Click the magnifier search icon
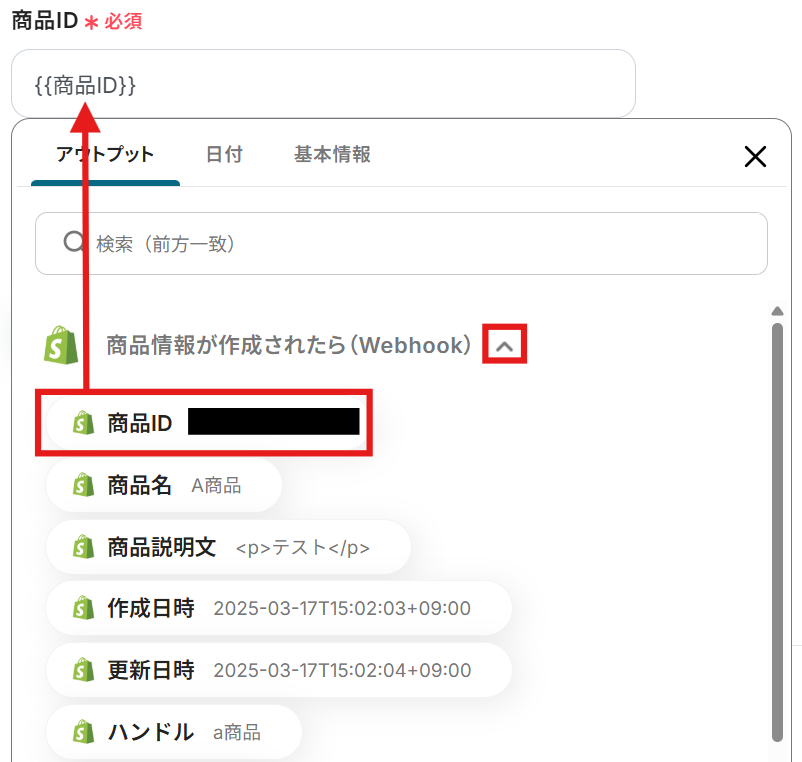 point(74,242)
